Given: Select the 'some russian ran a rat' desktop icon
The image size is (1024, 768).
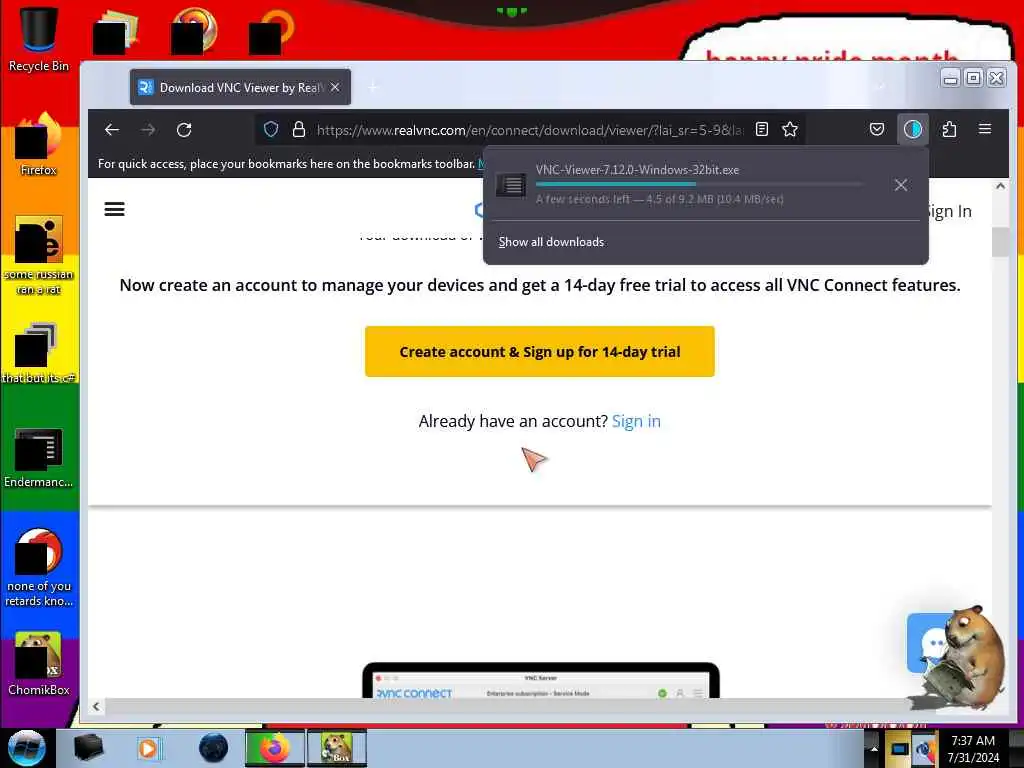Looking at the screenshot, I should 39,255.
